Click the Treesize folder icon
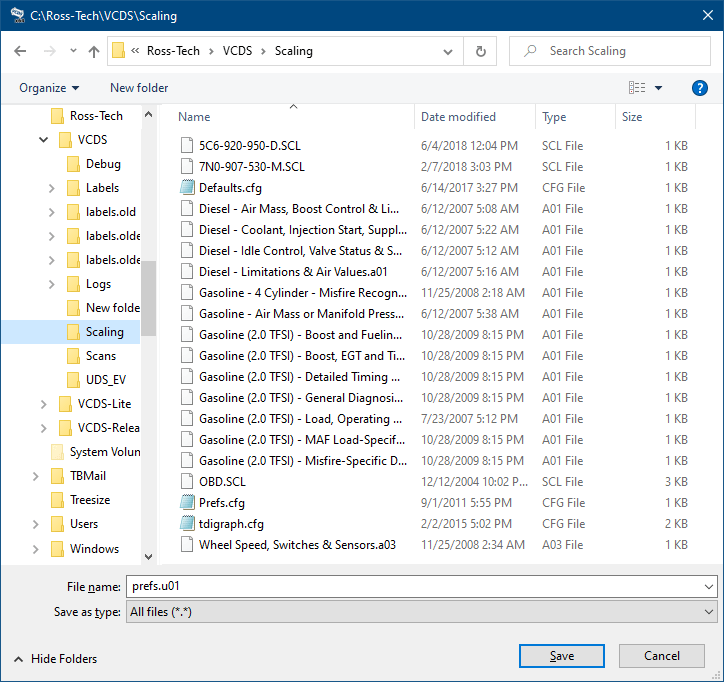724x682 pixels. [x=57, y=500]
